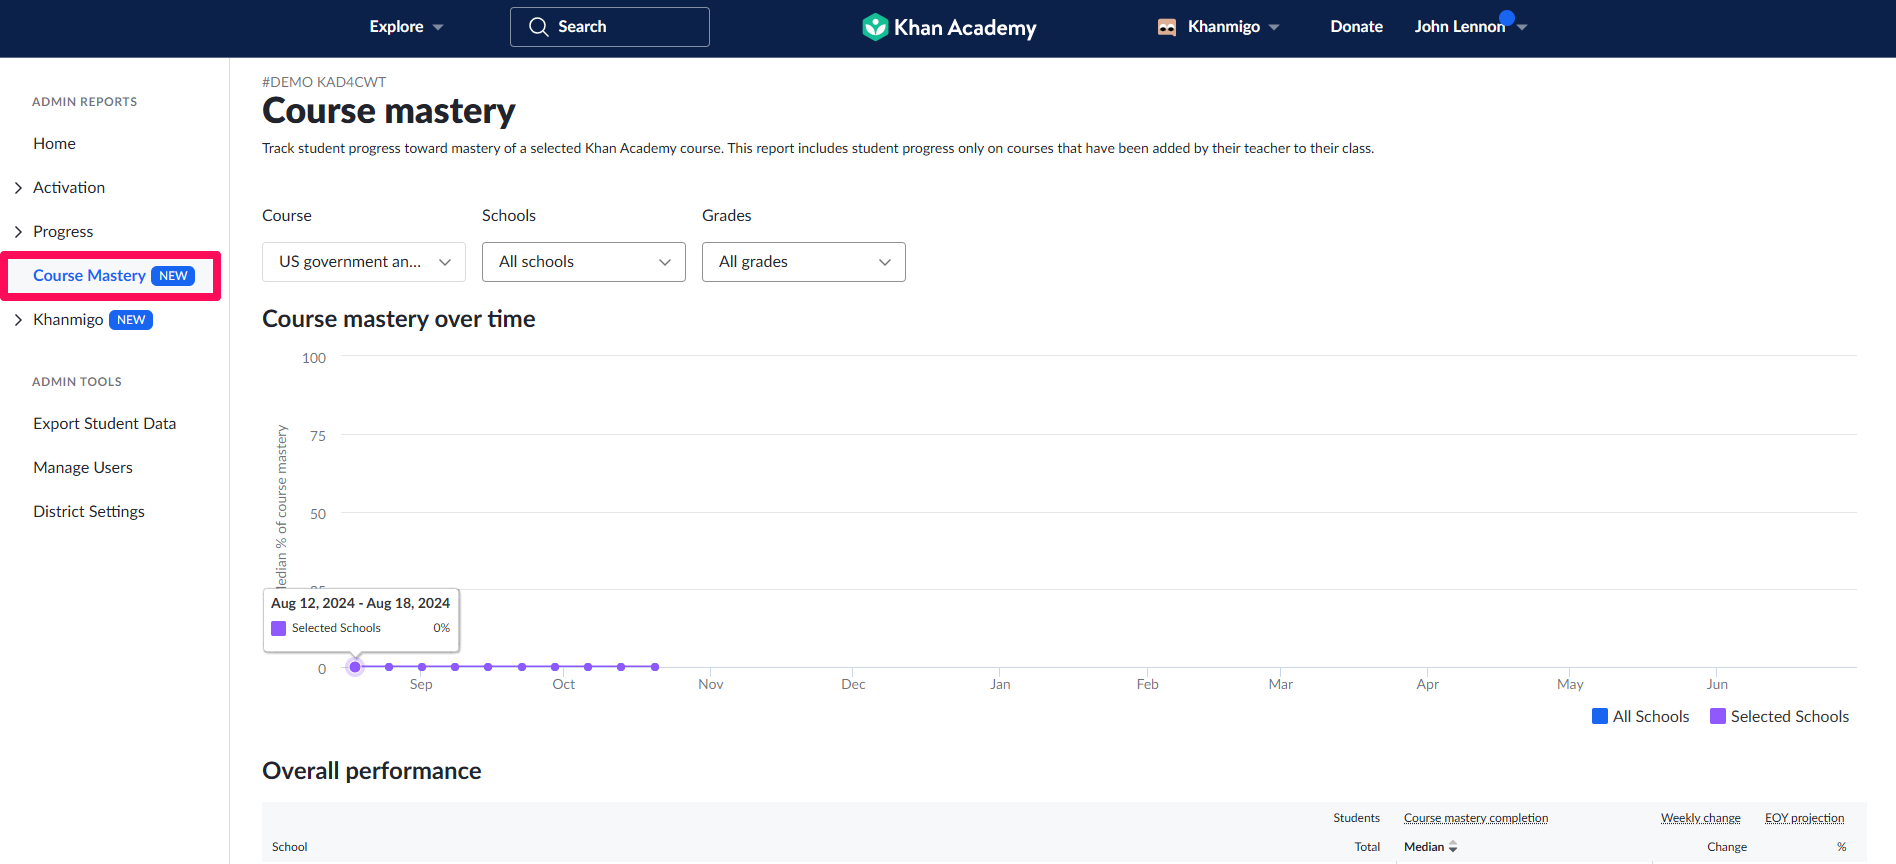This screenshot has height=864, width=1896.
Task: Click the Khan Academy wordmark
Action: coord(965,28)
